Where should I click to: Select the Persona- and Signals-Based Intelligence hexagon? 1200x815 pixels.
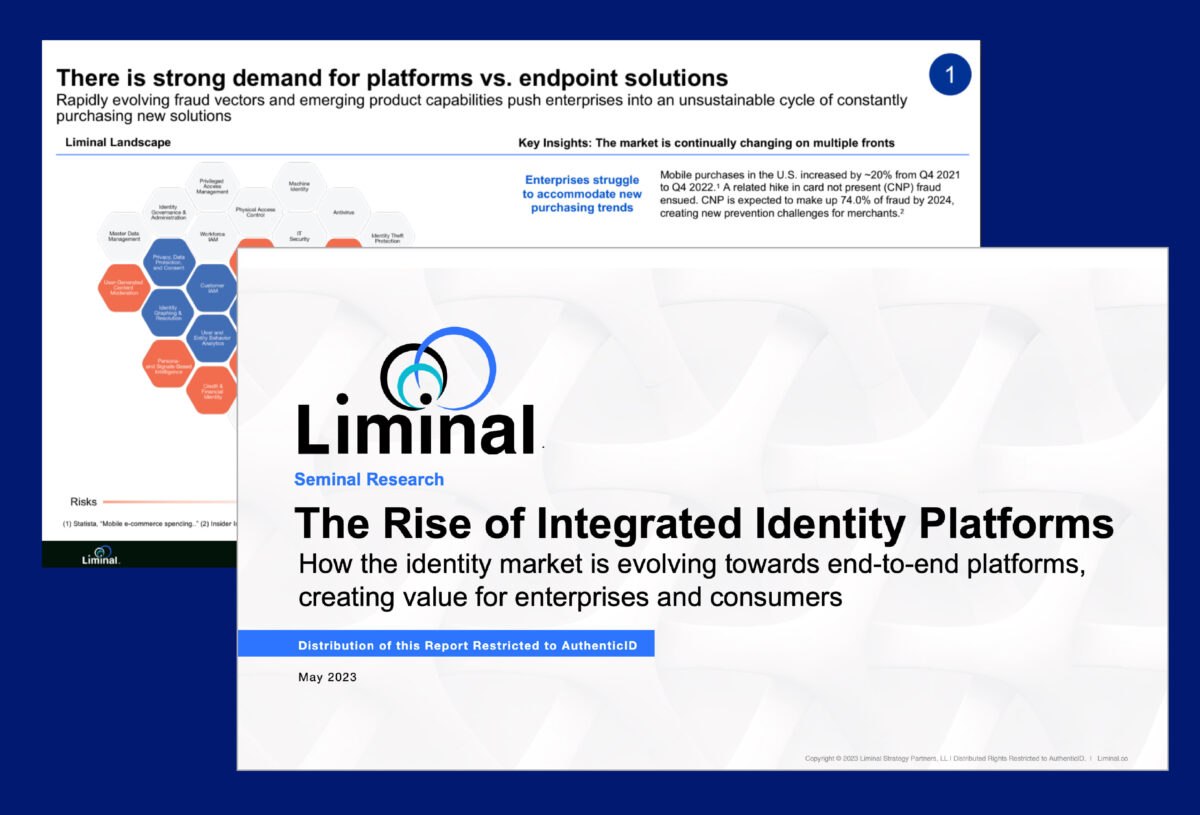(x=168, y=363)
